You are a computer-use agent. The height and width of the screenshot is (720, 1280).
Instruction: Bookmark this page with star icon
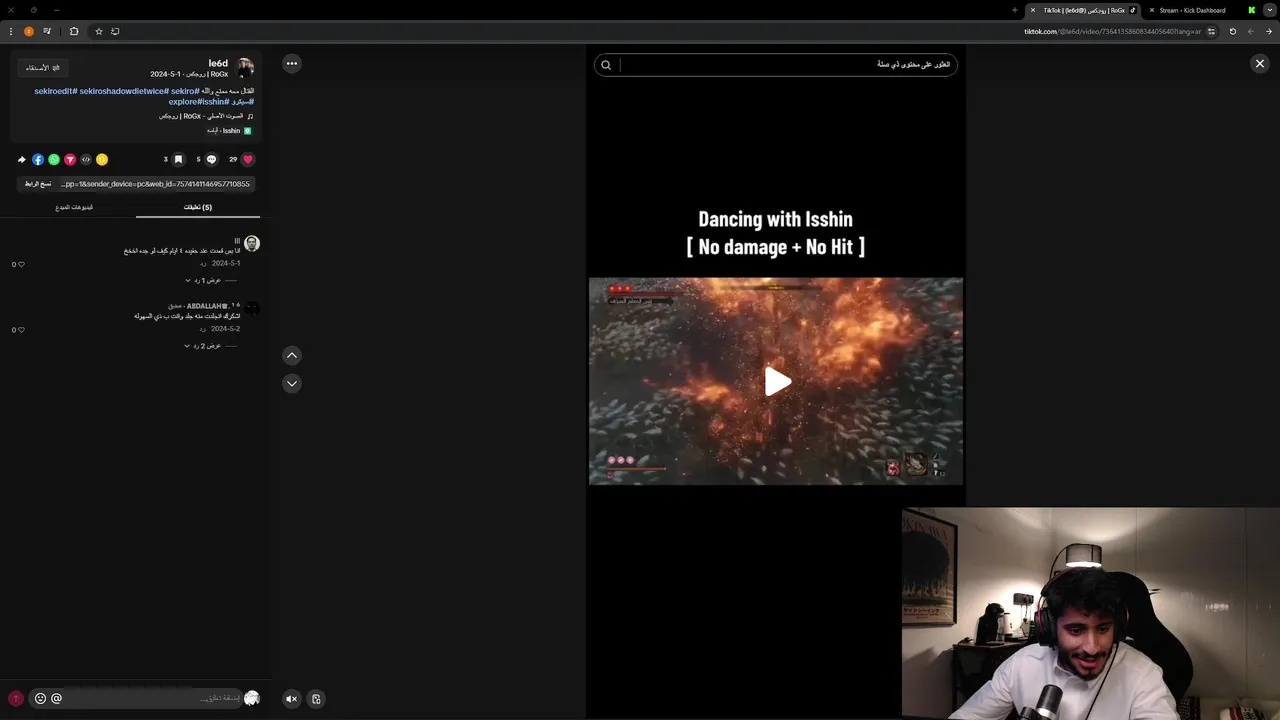98,31
